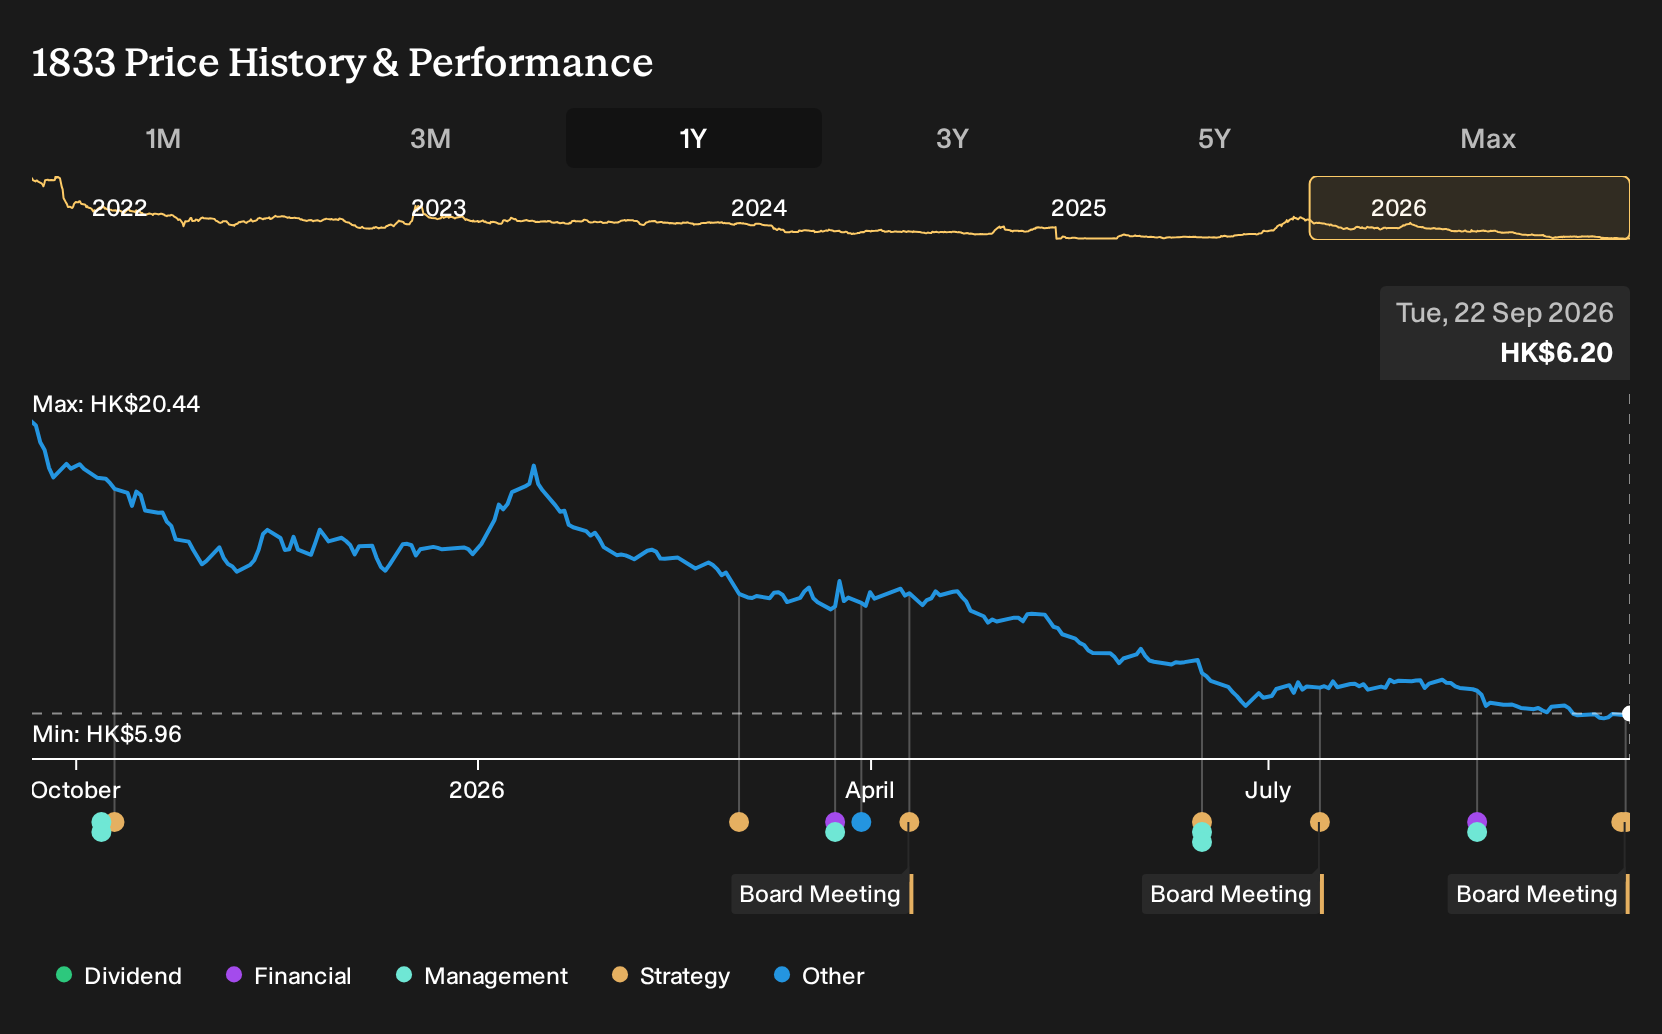The height and width of the screenshot is (1034, 1662).
Task: Toggle the Management legend filter
Action: (x=482, y=976)
